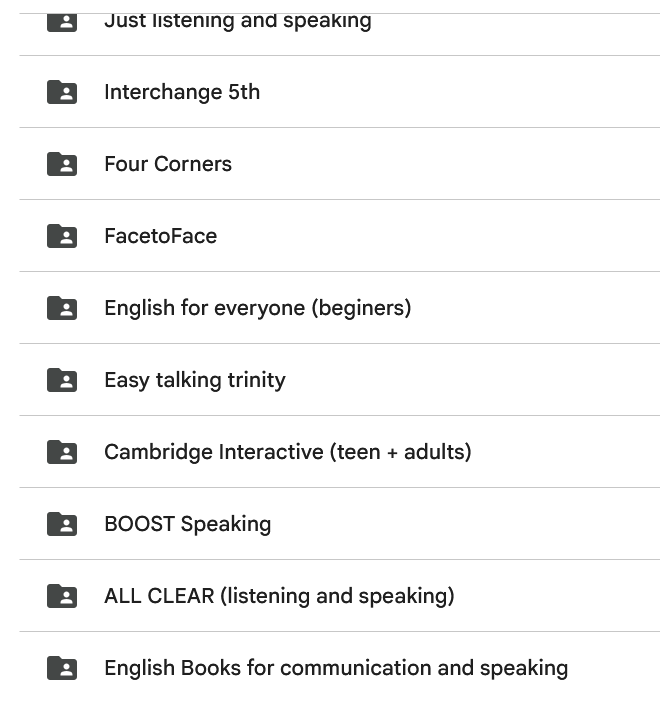The height and width of the screenshot is (703, 660).
Task: Click the Easy talking trinity folder icon
Action: click(x=62, y=380)
